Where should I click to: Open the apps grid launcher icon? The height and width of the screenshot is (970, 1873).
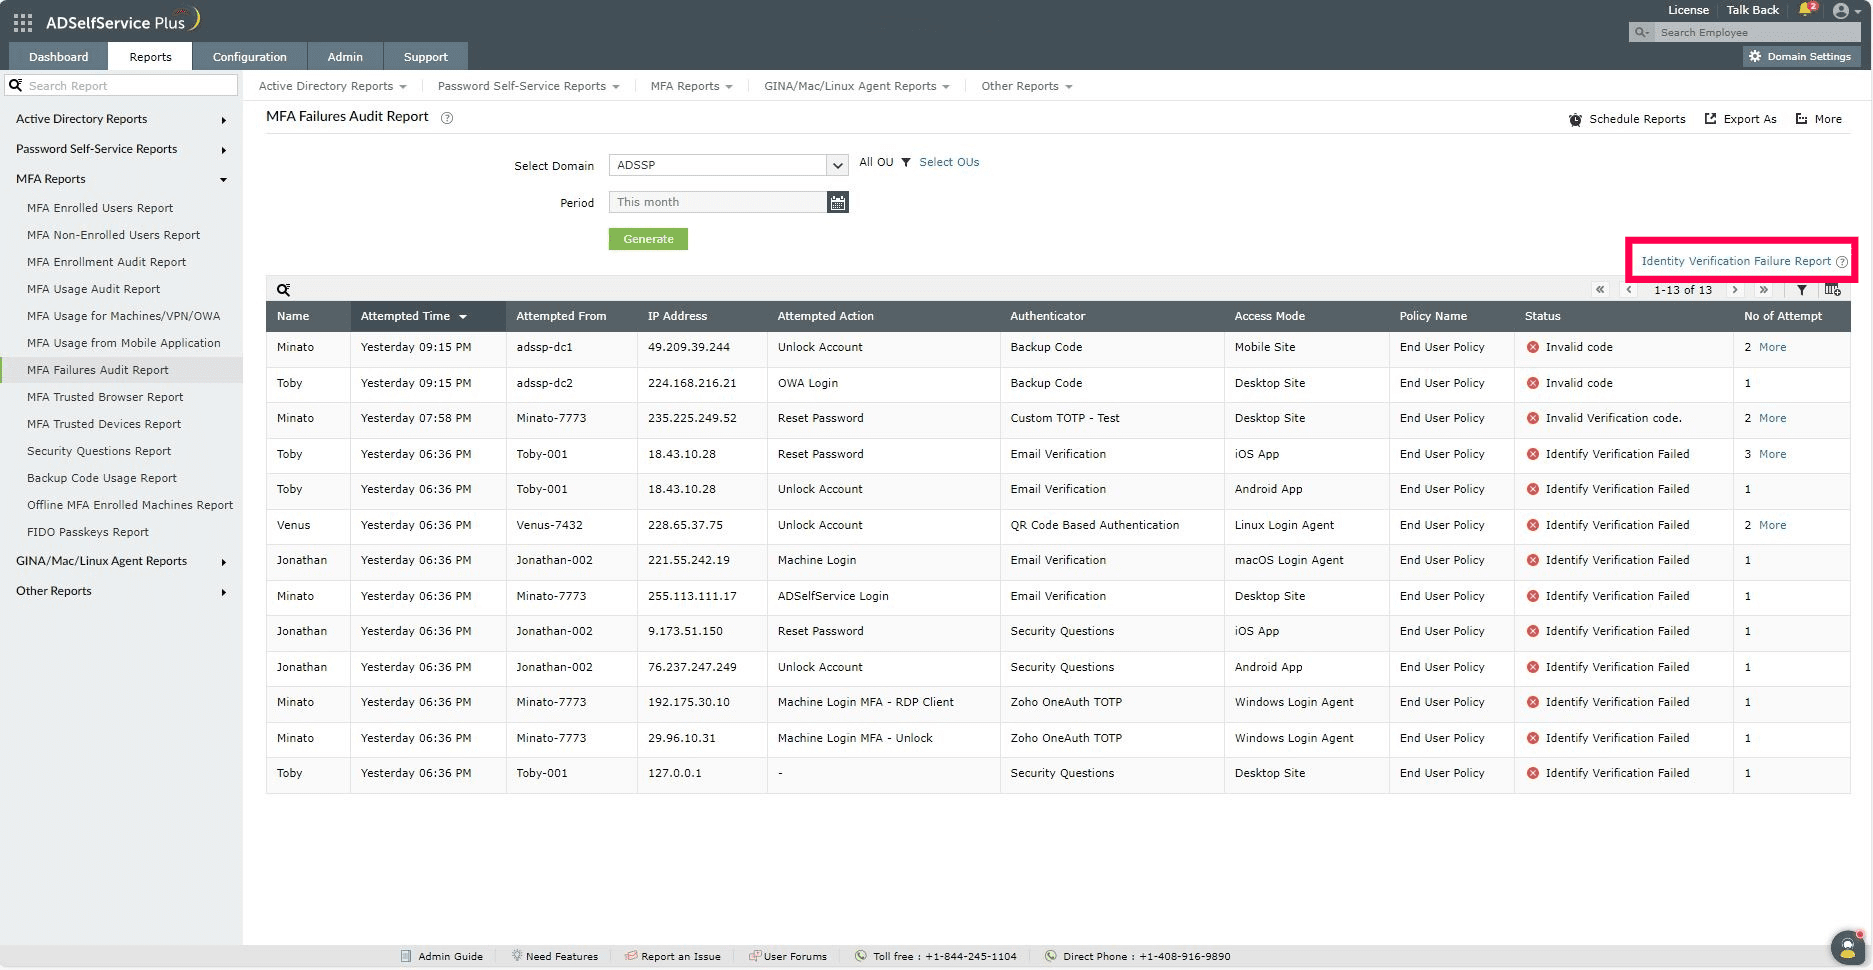[x=22, y=21]
